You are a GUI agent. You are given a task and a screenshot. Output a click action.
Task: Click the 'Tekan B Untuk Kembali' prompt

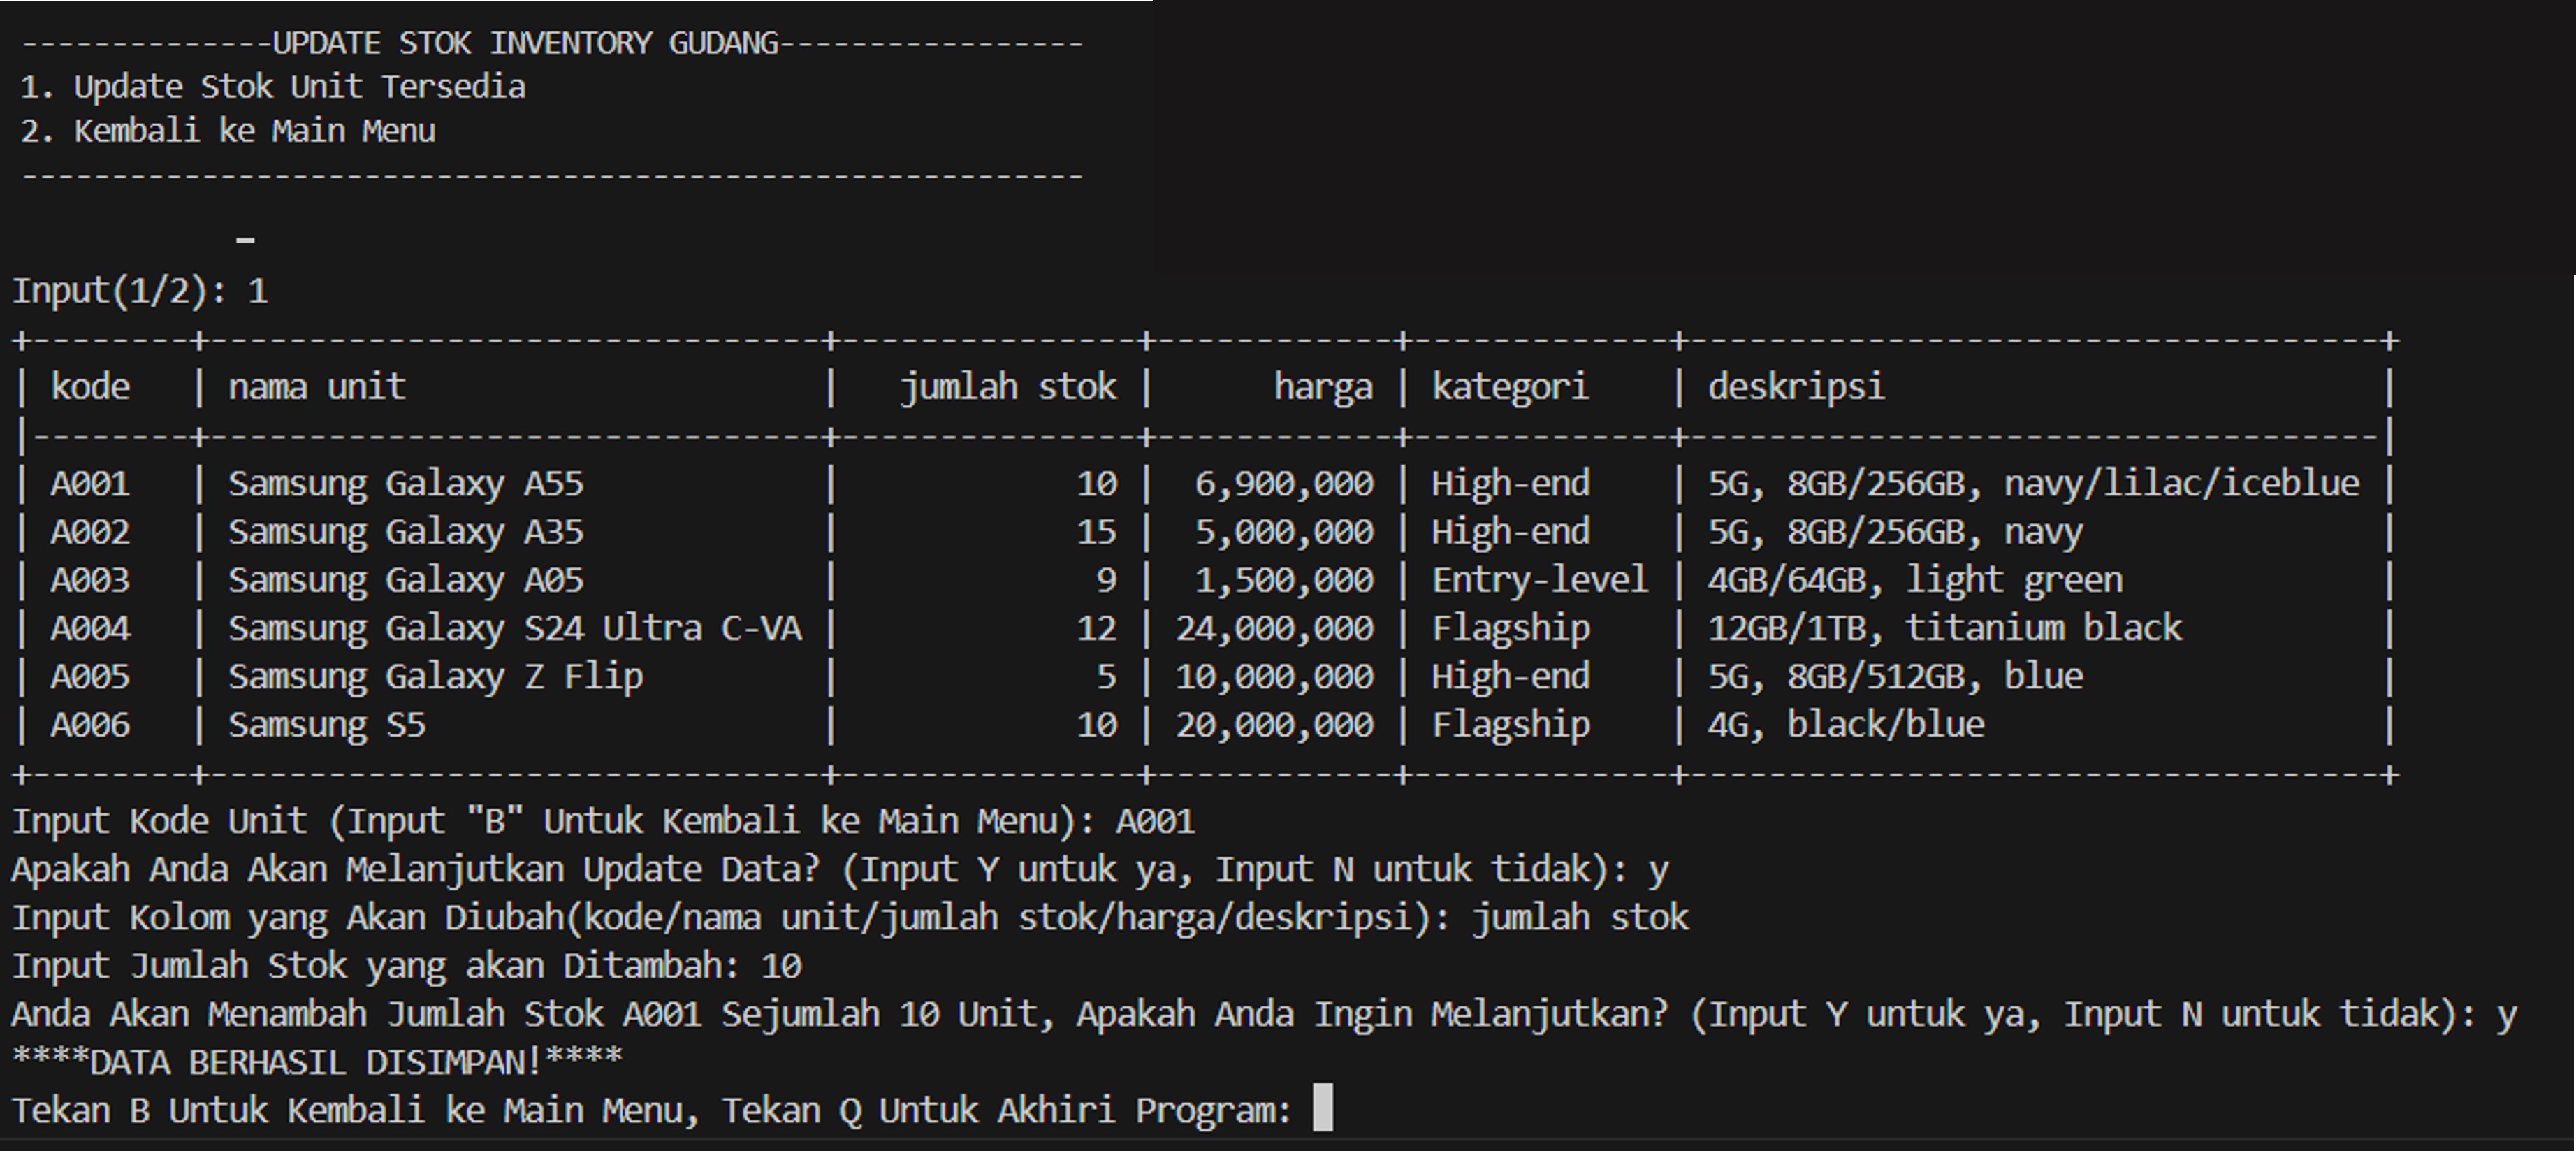tap(650, 1109)
